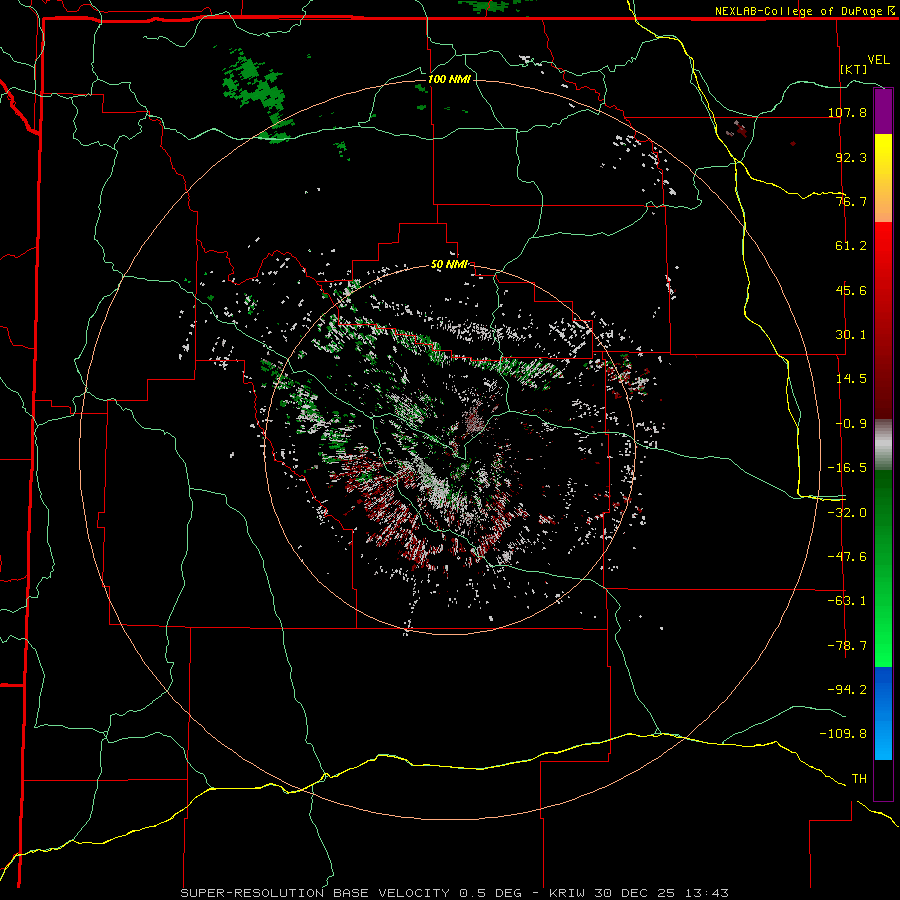This screenshot has width=900, height=900.
Task: Click the [KT] units label
Action: [x=854, y=69]
